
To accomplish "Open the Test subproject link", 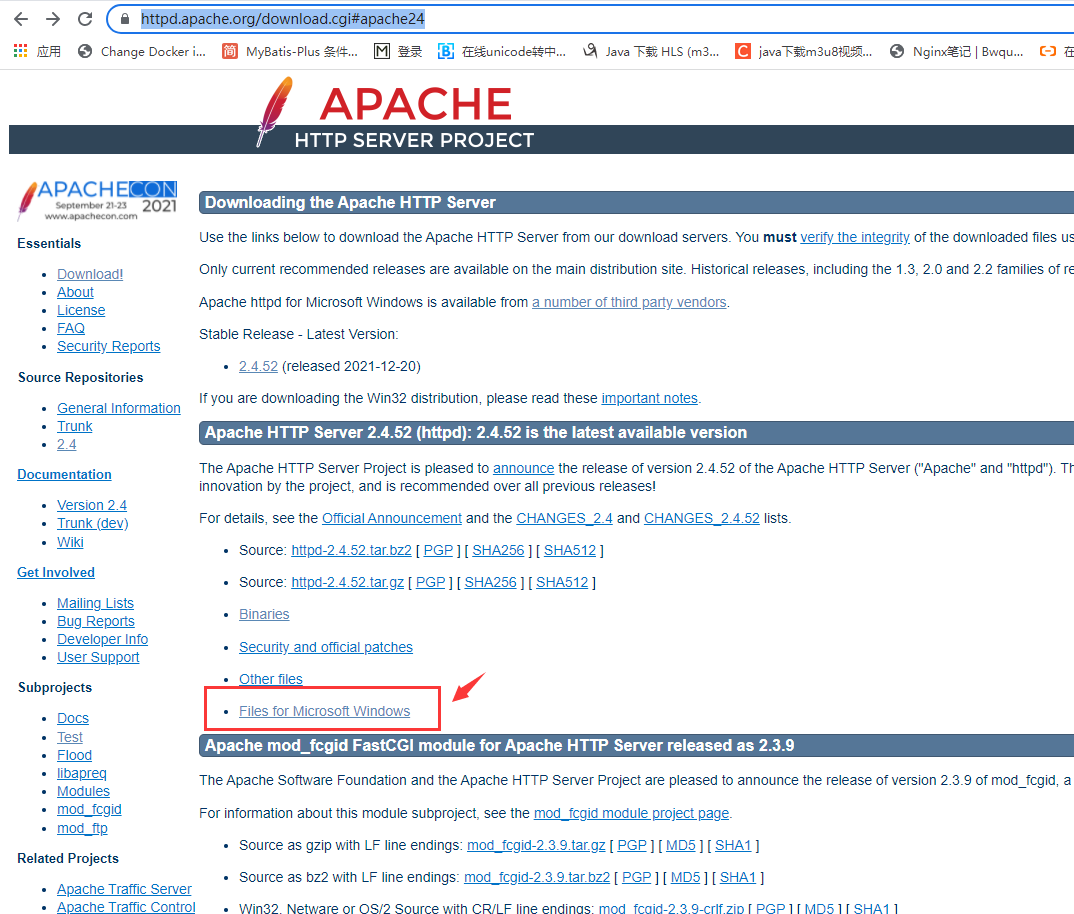I will [x=70, y=737].
